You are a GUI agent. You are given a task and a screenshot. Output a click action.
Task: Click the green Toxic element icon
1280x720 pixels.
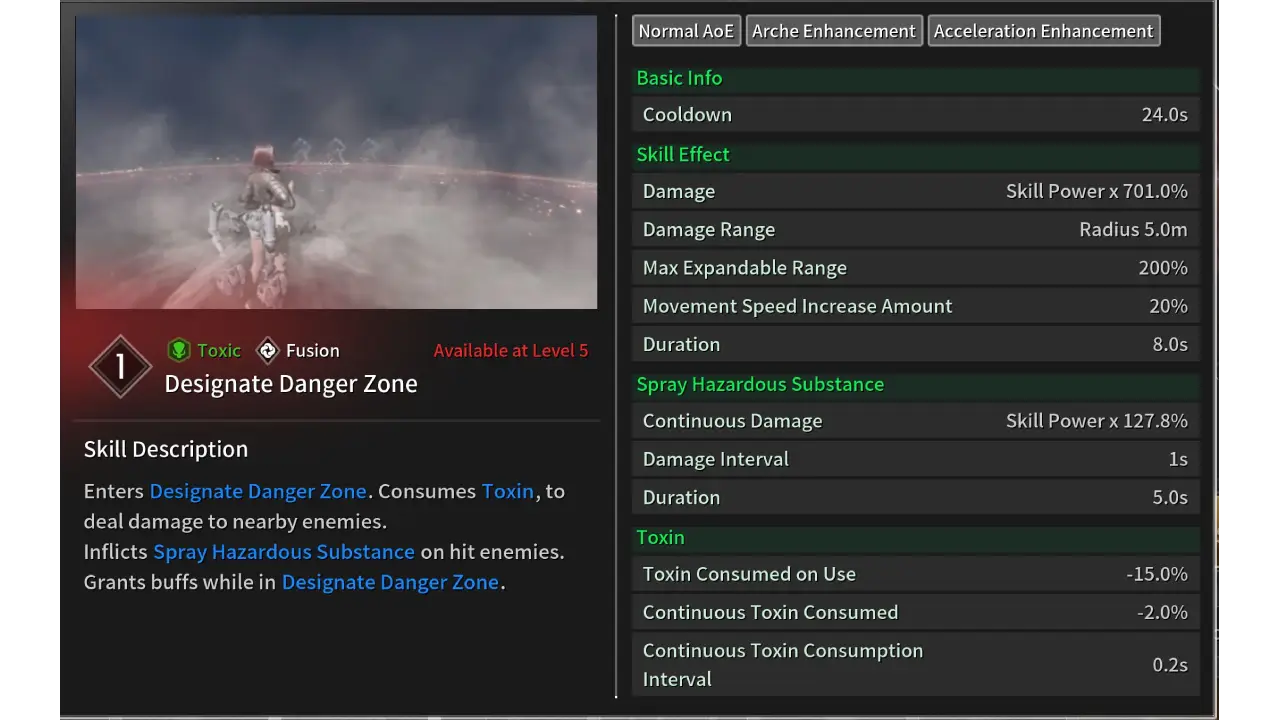click(x=180, y=350)
